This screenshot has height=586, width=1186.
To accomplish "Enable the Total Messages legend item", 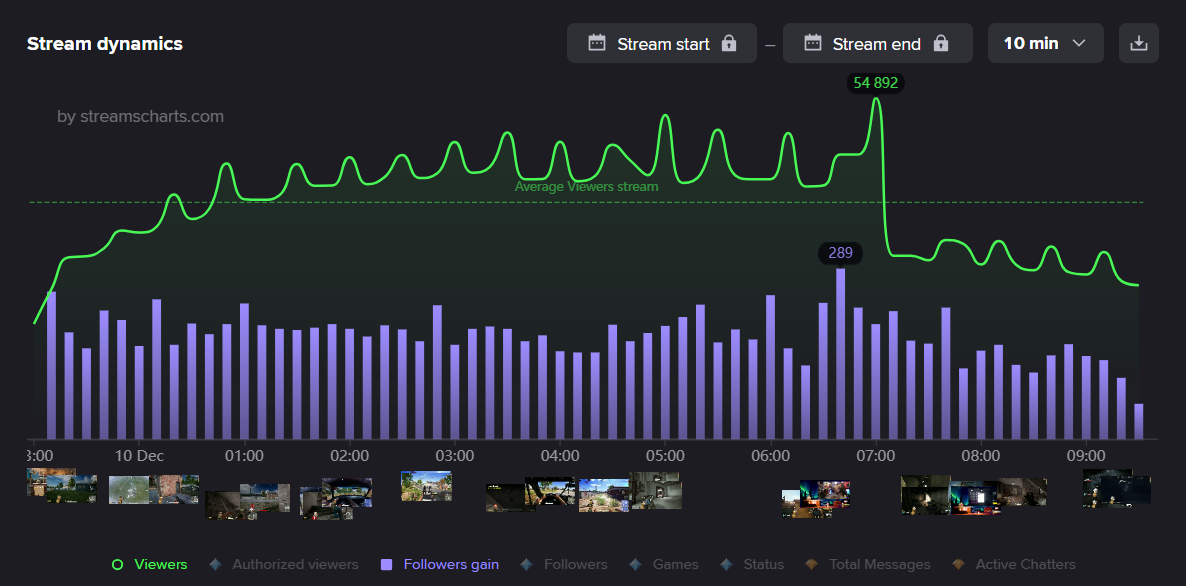I will point(868,564).
